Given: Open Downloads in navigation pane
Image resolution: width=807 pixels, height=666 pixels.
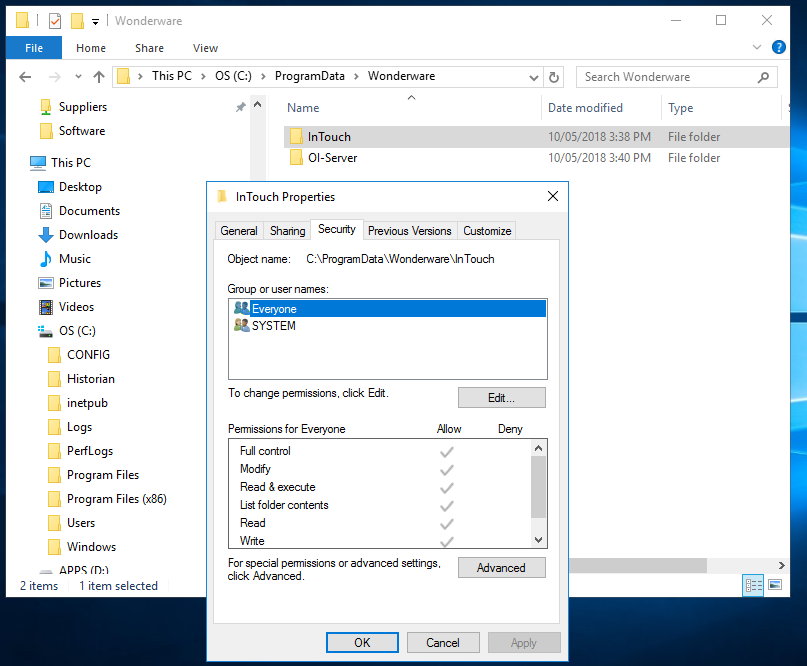Looking at the screenshot, I should tap(88, 235).
